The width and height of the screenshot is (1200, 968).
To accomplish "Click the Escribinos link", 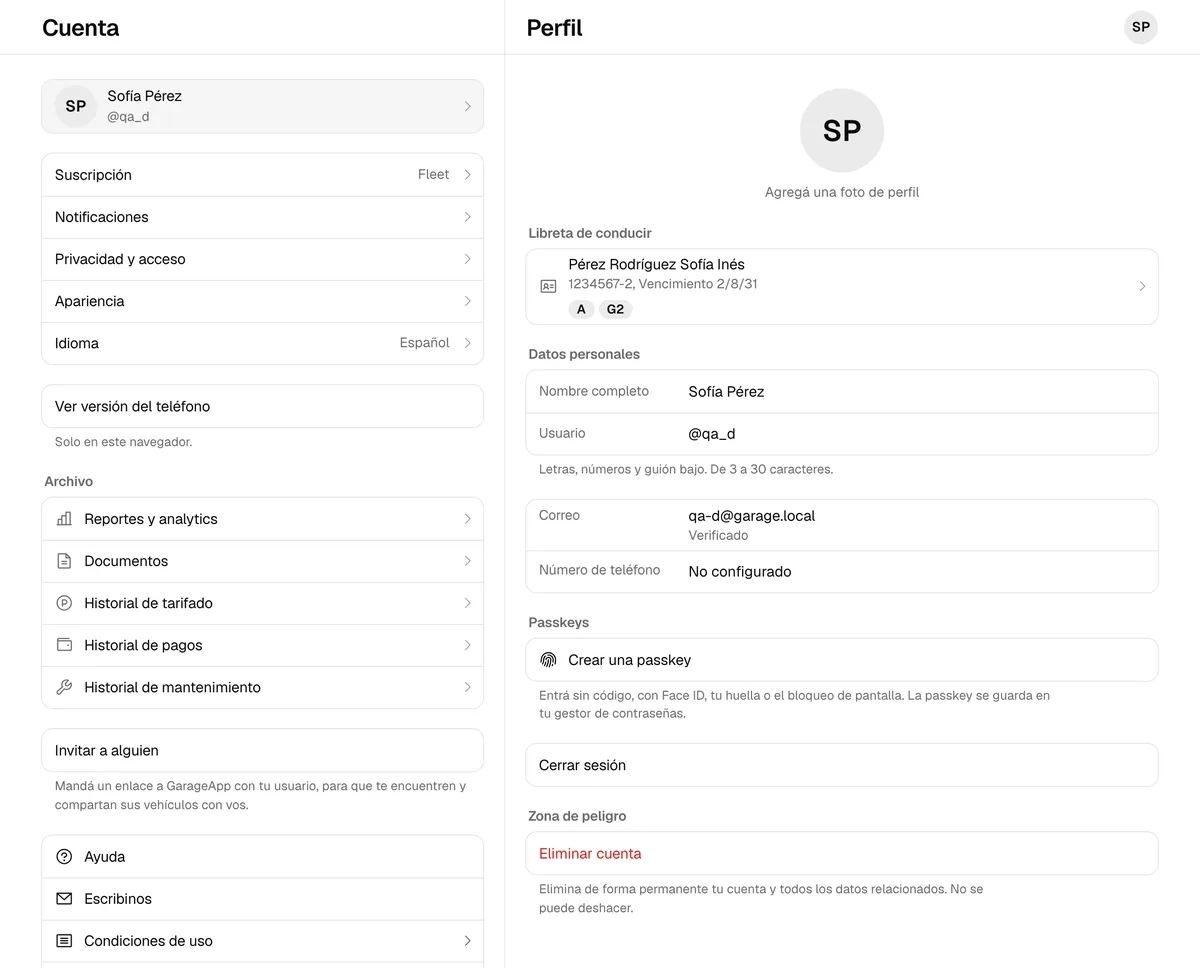I will coord(262,899).
